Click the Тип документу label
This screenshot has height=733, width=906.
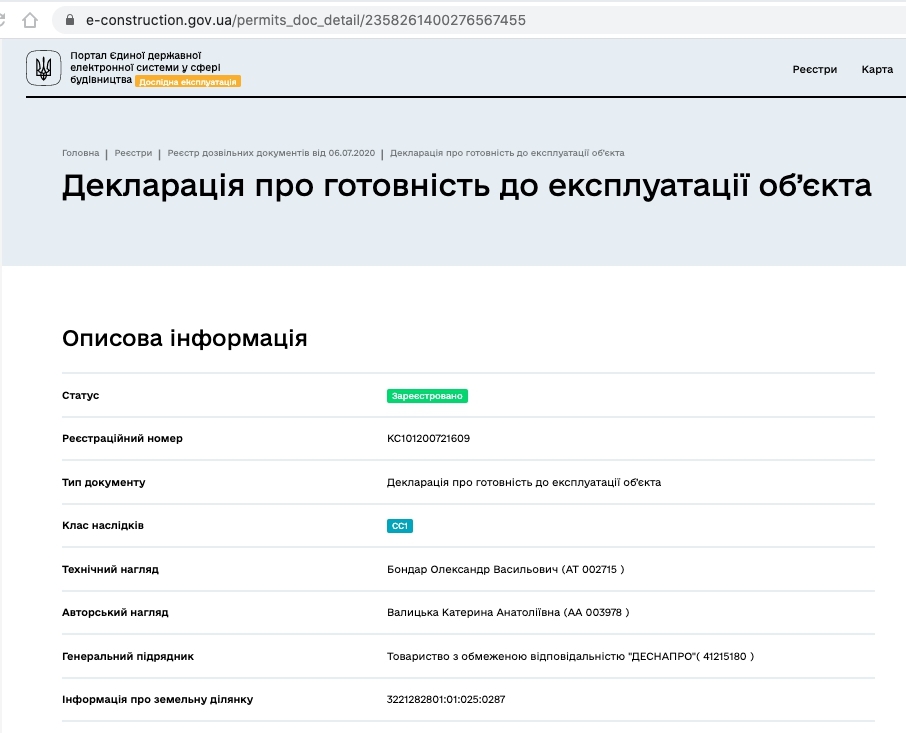coord(103,482)
